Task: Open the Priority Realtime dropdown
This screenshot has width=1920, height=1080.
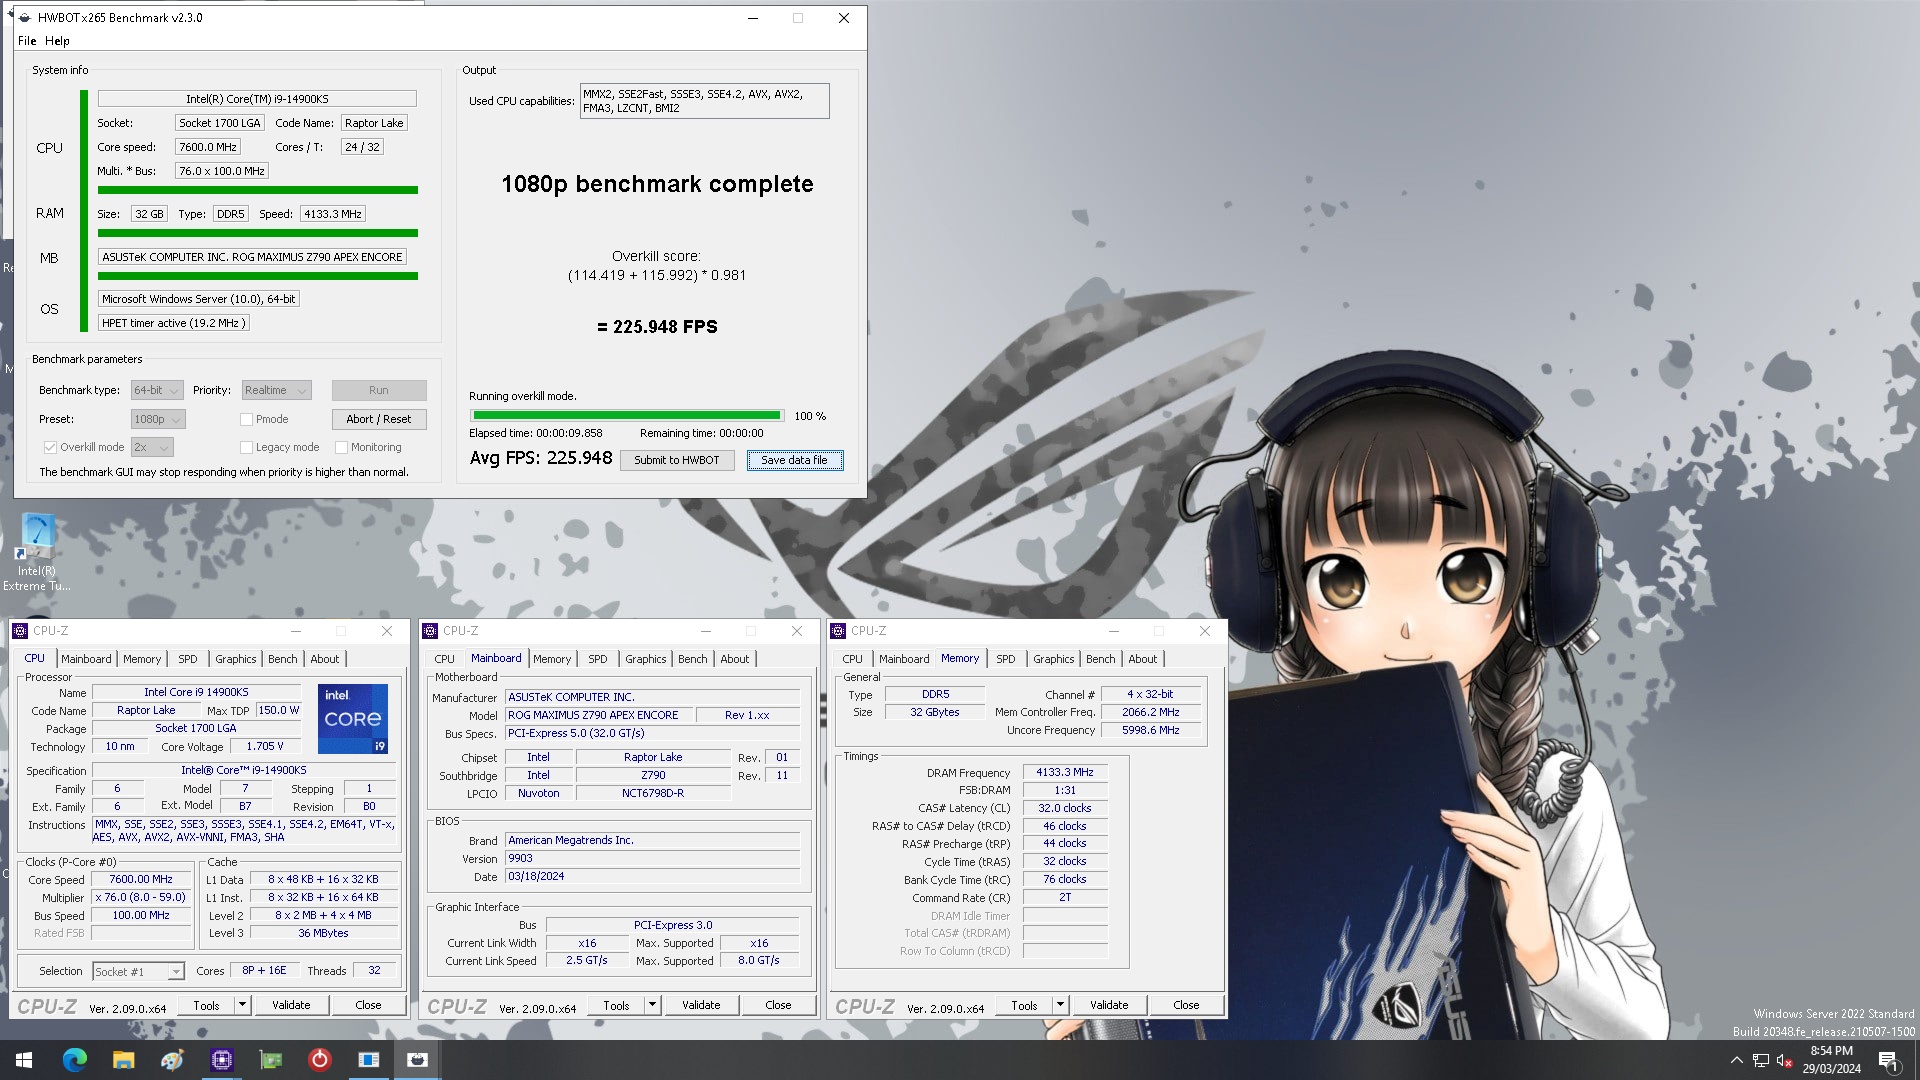Action: (x=276, y=390)
